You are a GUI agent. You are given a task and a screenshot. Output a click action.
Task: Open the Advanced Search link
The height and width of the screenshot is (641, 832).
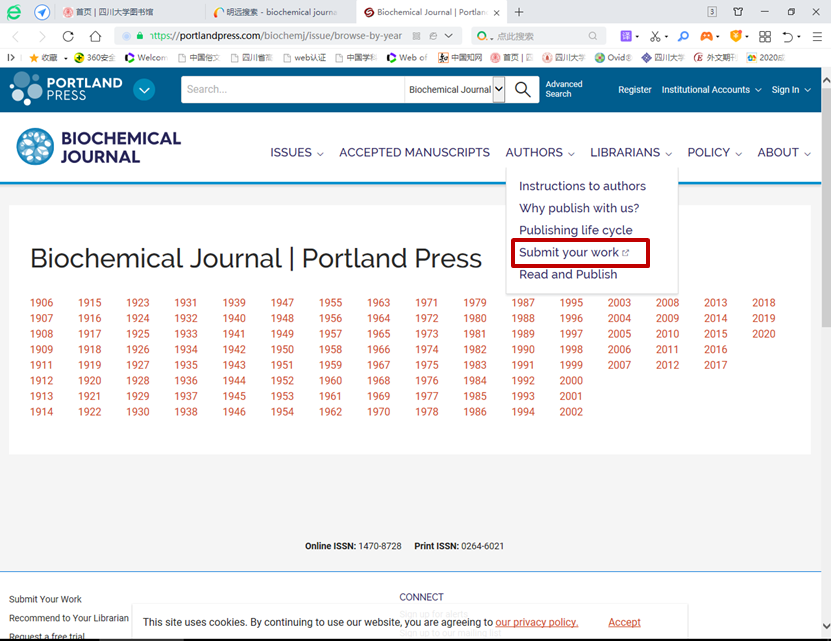point(564,89)
